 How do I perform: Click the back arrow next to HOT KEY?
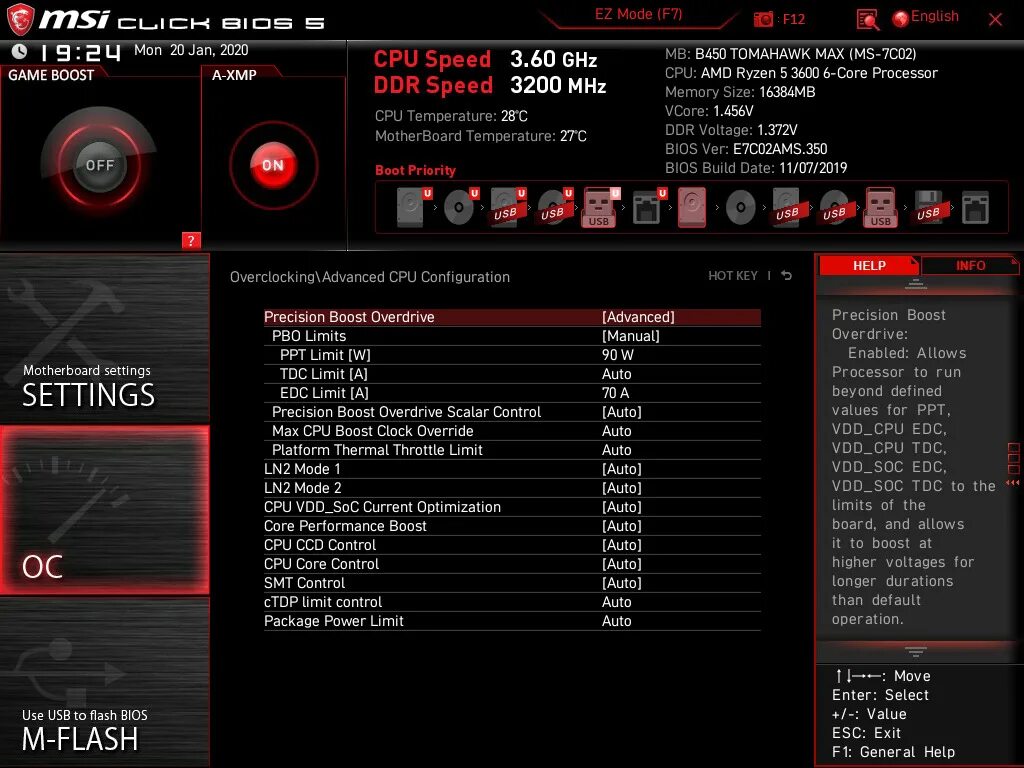787,276
